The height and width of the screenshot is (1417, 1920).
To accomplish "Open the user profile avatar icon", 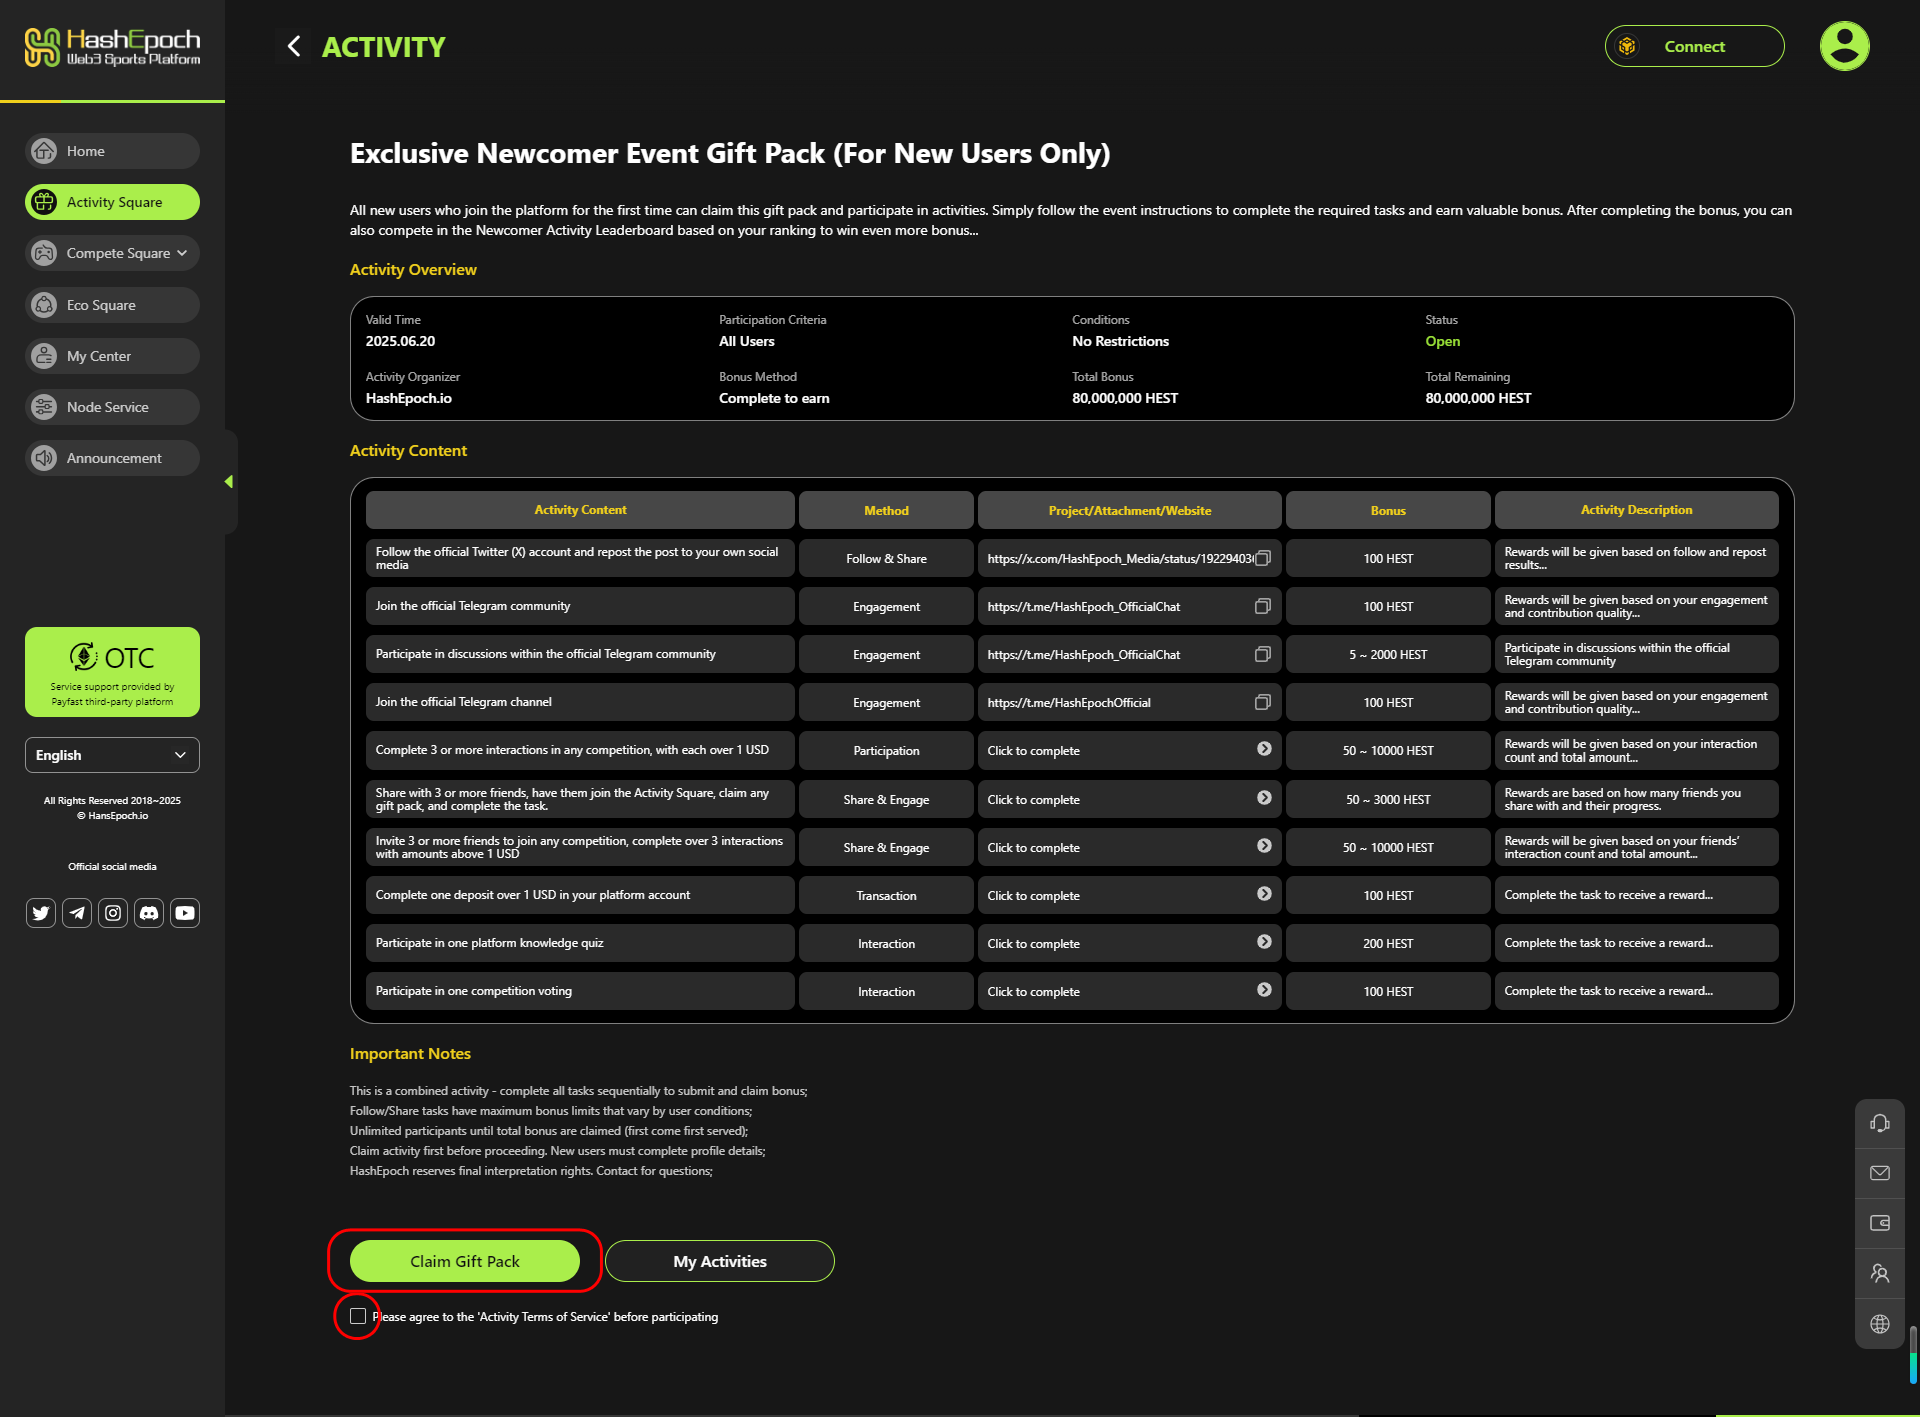I will (1844, 46).
